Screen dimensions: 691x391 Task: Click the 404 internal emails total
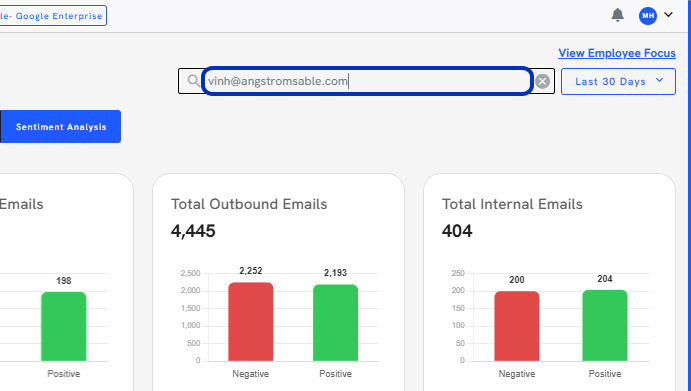pyautogui.click(x=457, y=231)
